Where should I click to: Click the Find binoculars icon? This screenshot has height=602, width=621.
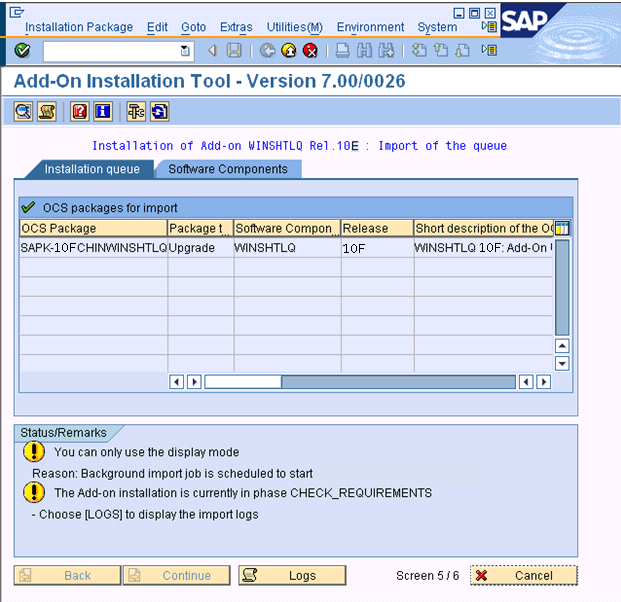click(x=364, y=51)
